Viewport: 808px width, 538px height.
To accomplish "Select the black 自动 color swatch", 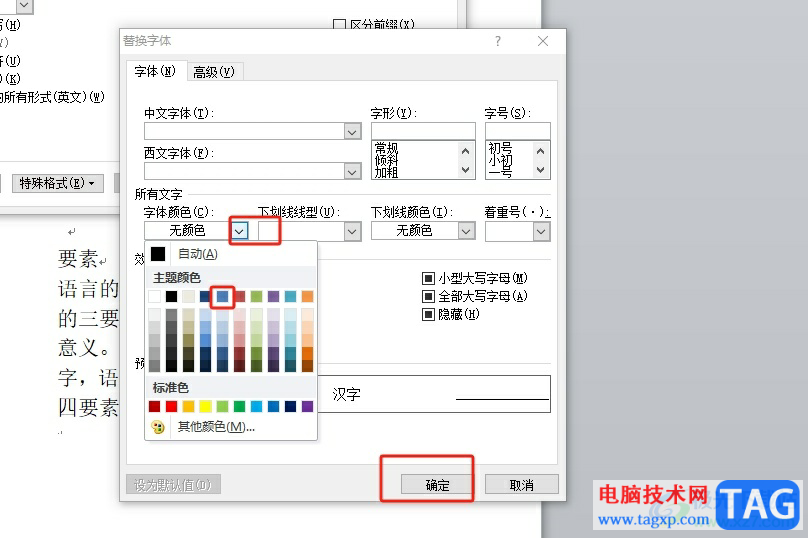I will 158,254.
